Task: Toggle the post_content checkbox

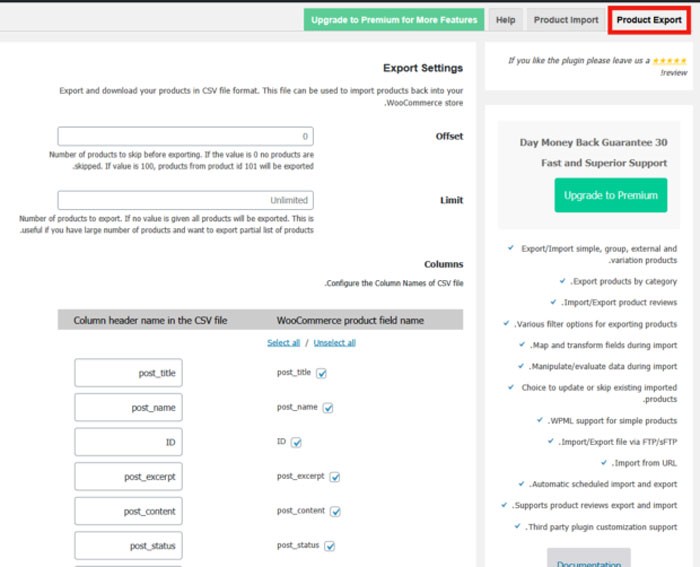Action: (x=335, y=511)
